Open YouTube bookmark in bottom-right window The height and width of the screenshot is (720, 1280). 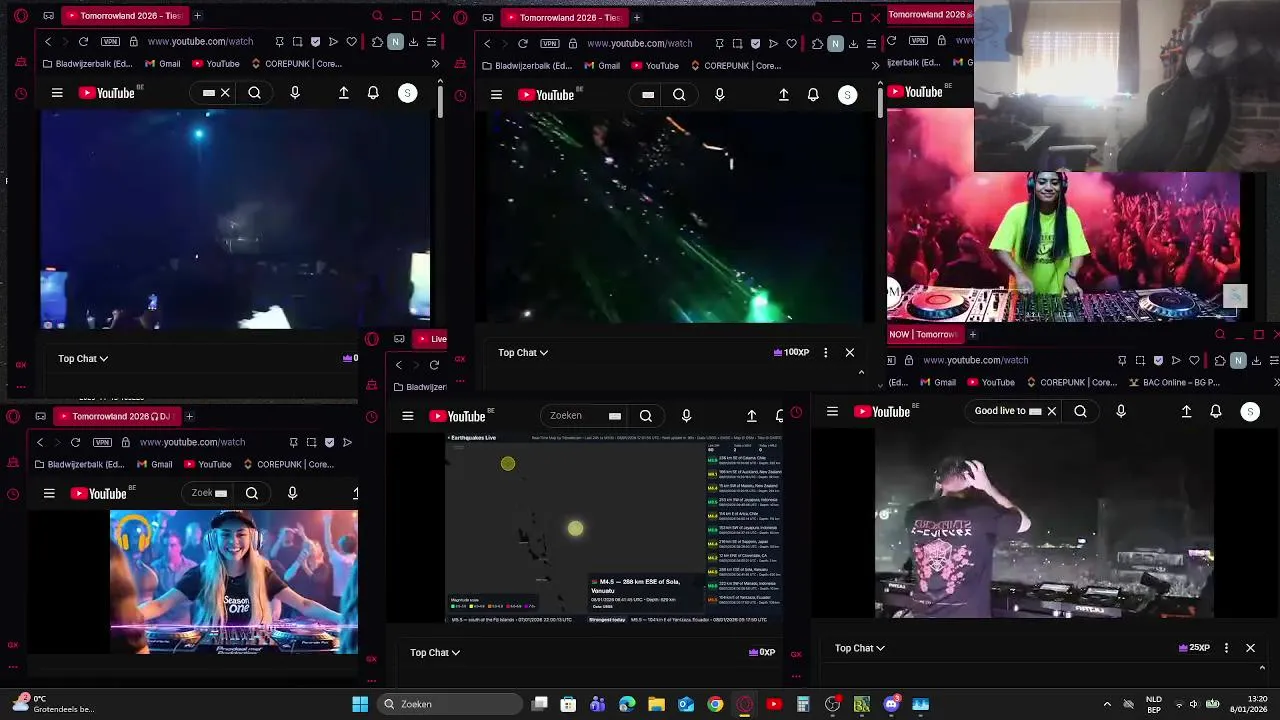point(990,382)
